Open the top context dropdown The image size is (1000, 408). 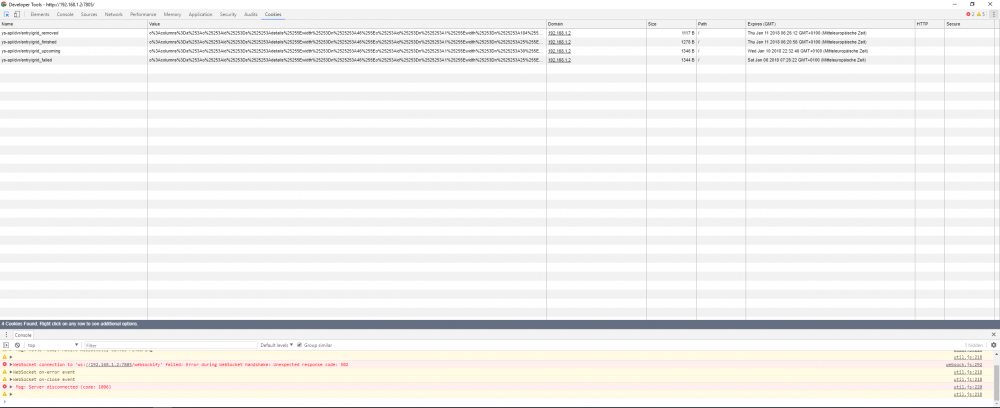[x=52, y=345]
